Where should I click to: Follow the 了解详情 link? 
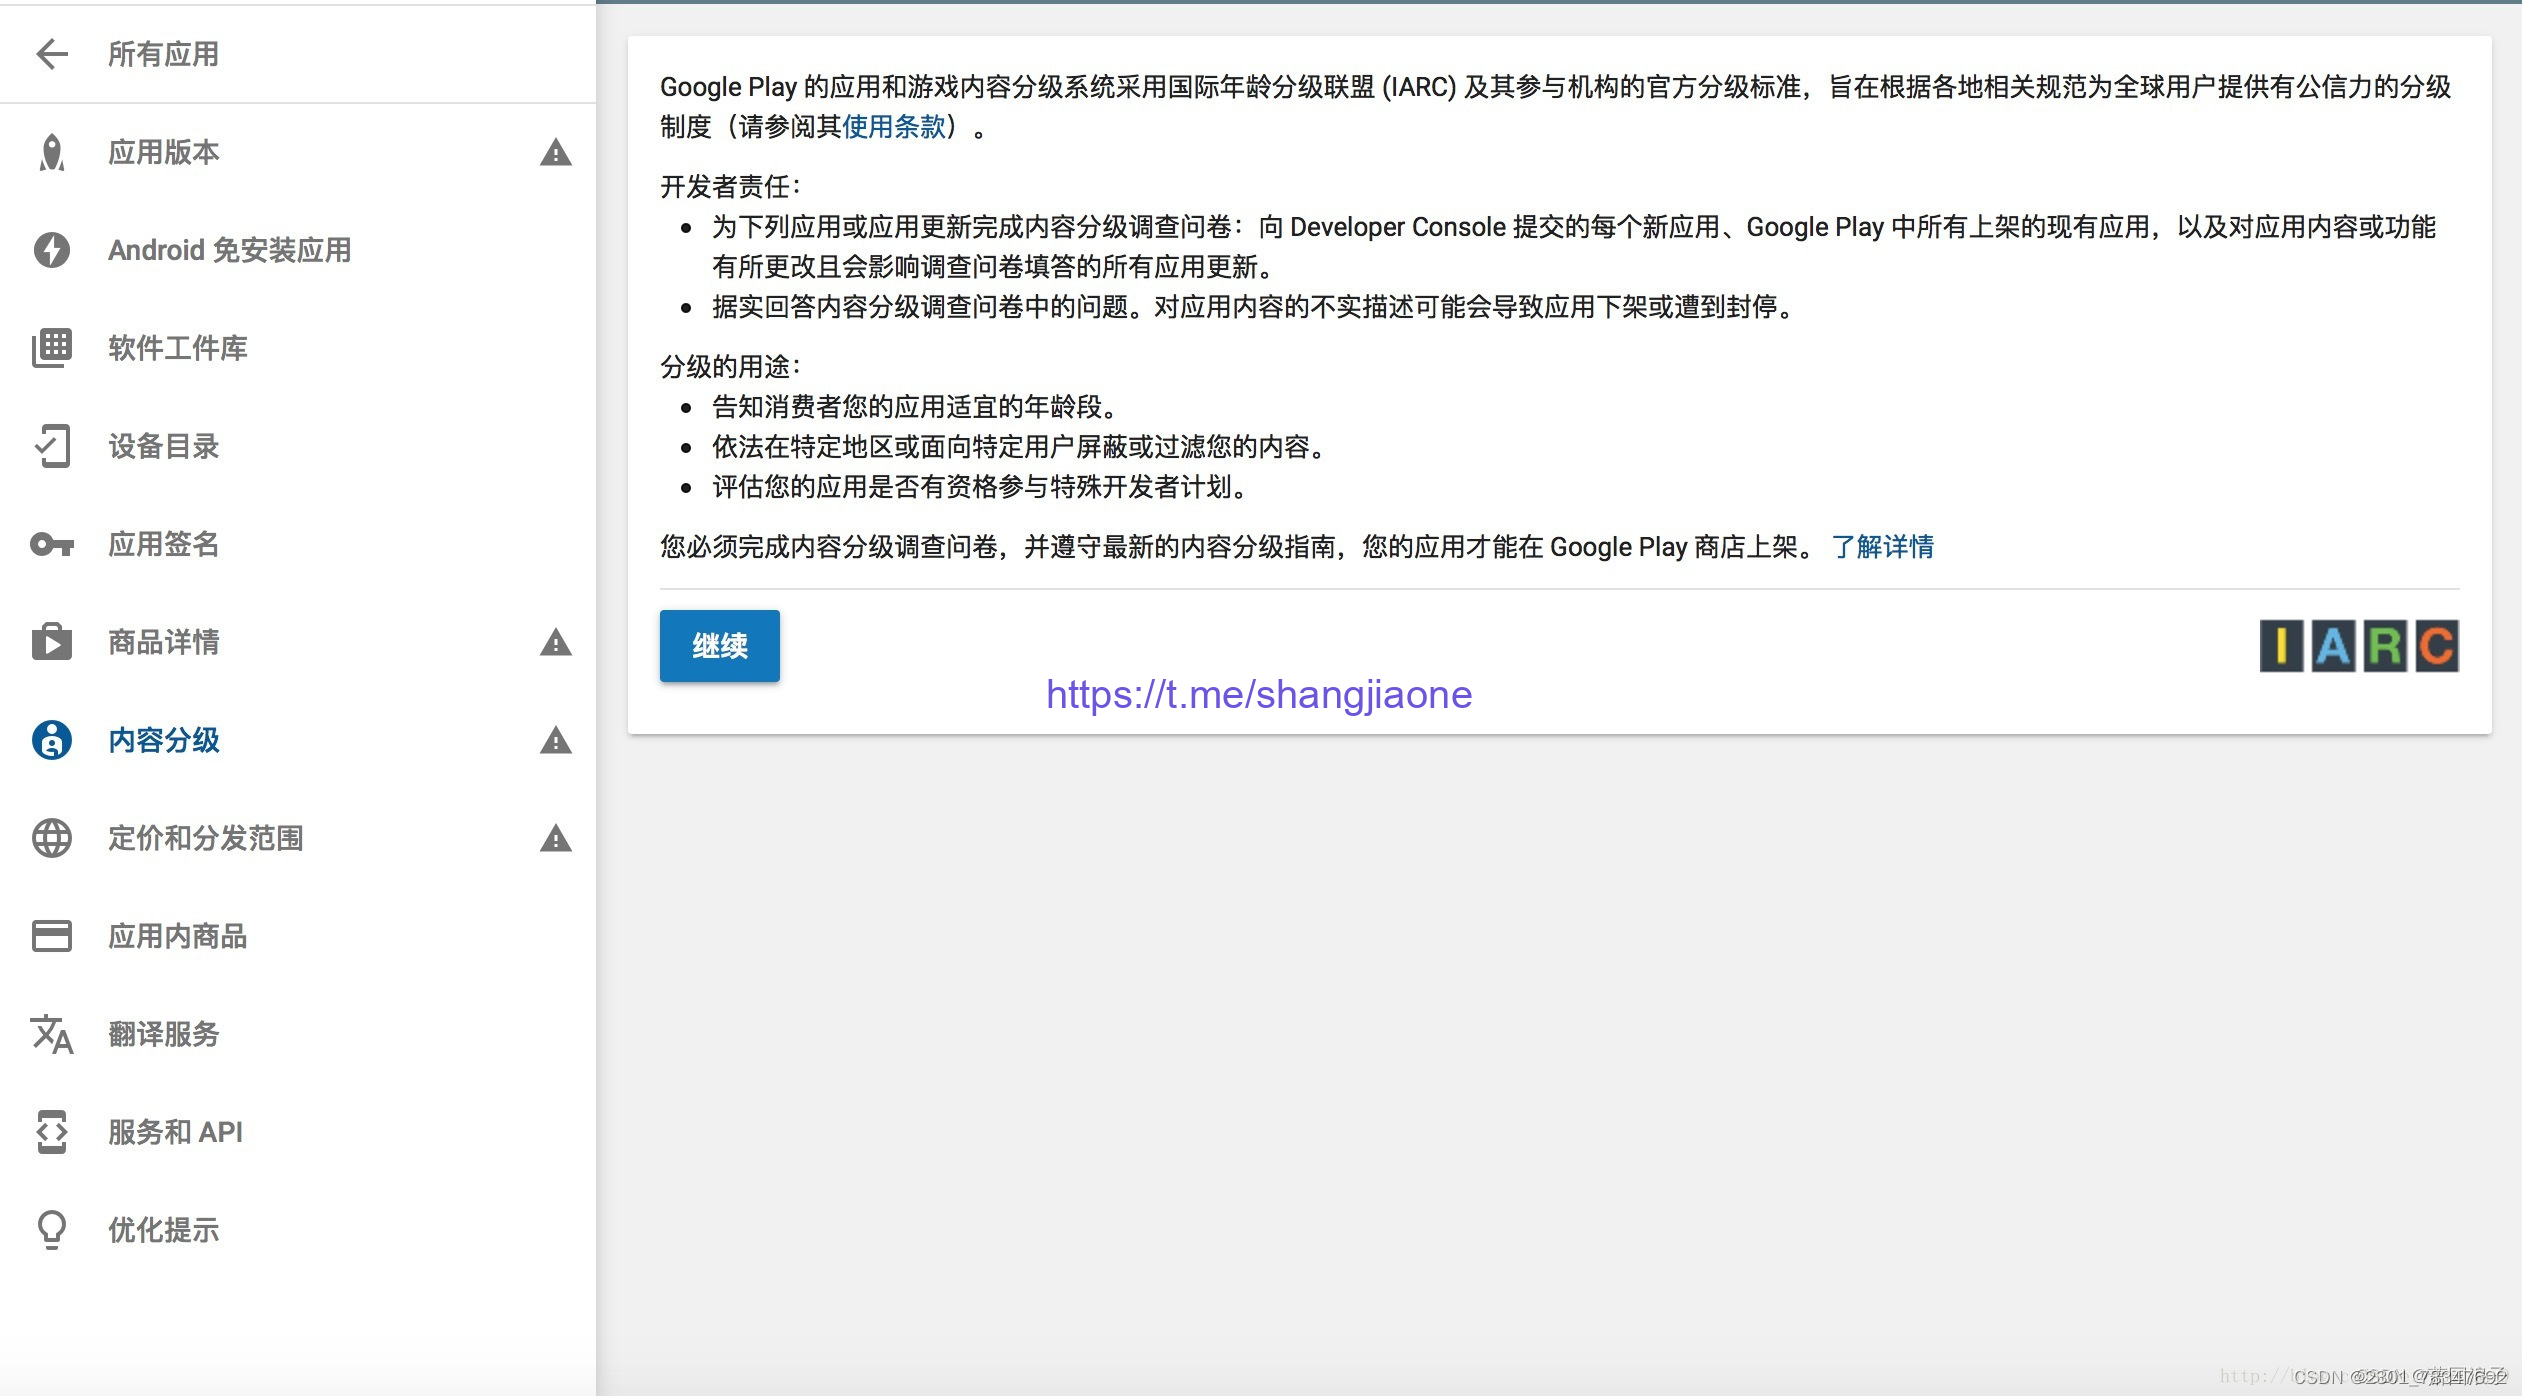click(x=1882, y=547)
